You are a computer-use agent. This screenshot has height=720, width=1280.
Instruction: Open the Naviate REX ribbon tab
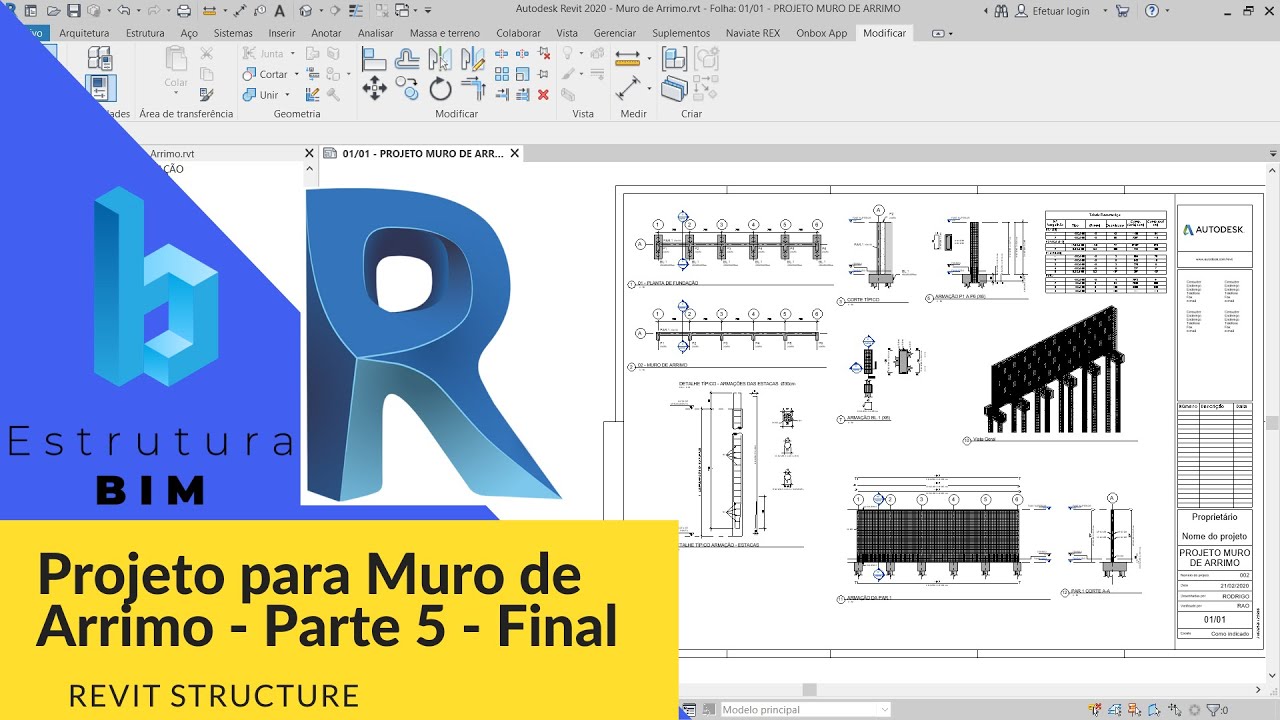tap(753, 33)
